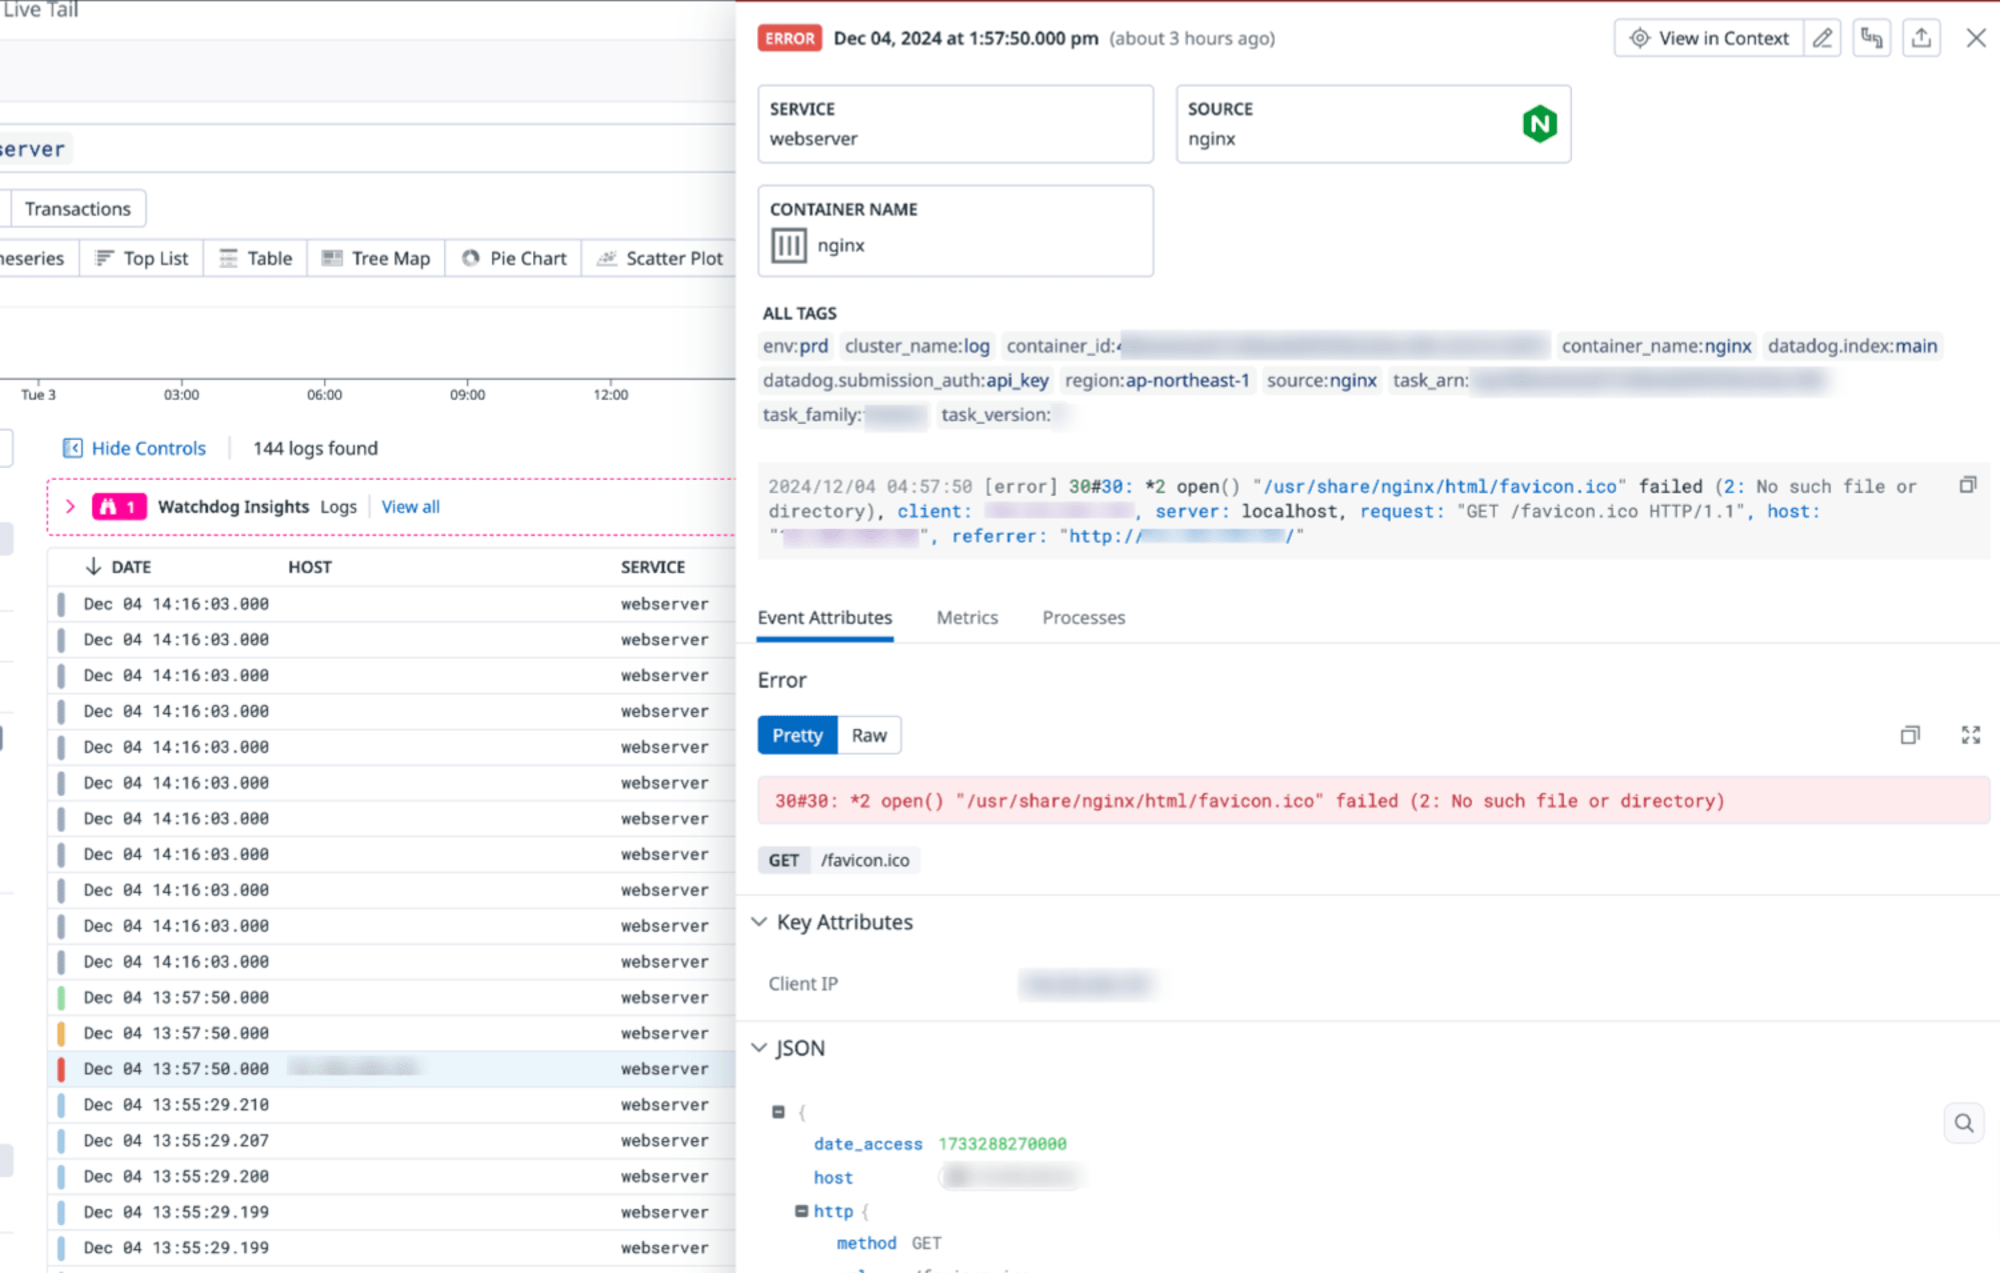Image resolution: width=2000 pixels, height=1273 pixels.
Task: Click the share/export upload icon
Action: pos(1921,38)
